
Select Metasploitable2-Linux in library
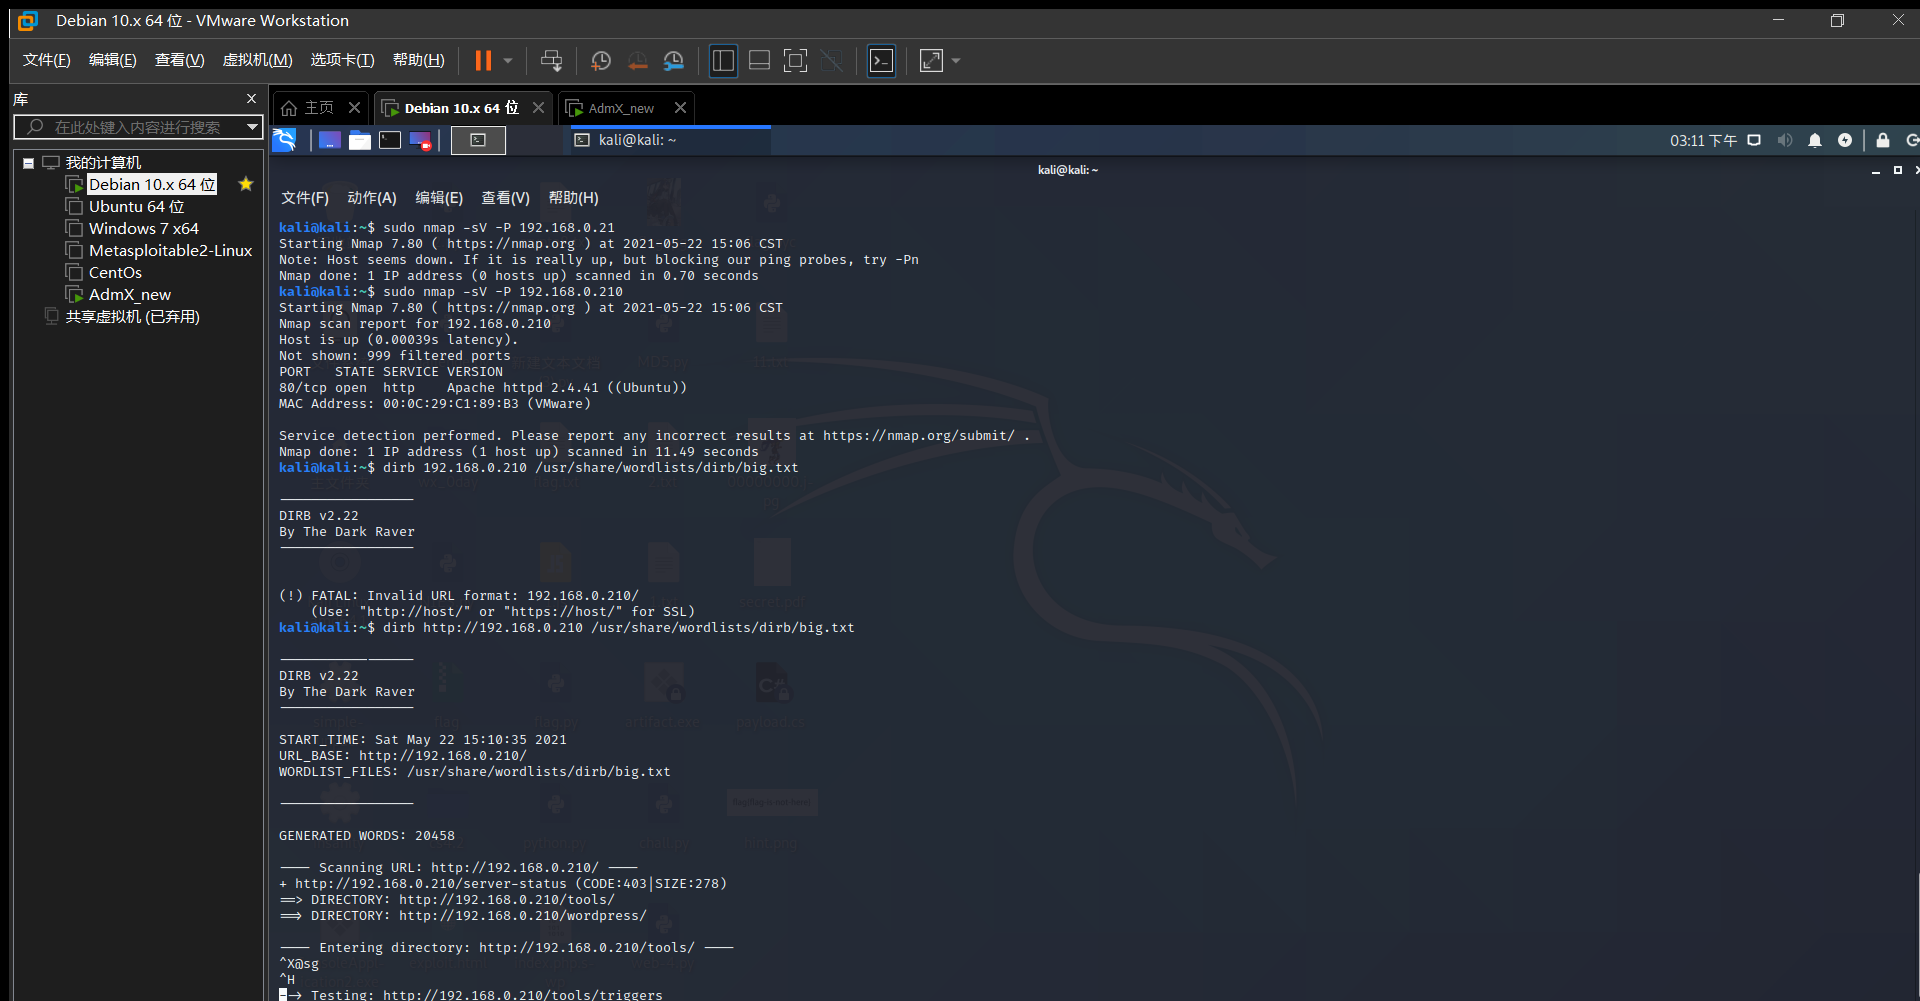pos(170,251)
